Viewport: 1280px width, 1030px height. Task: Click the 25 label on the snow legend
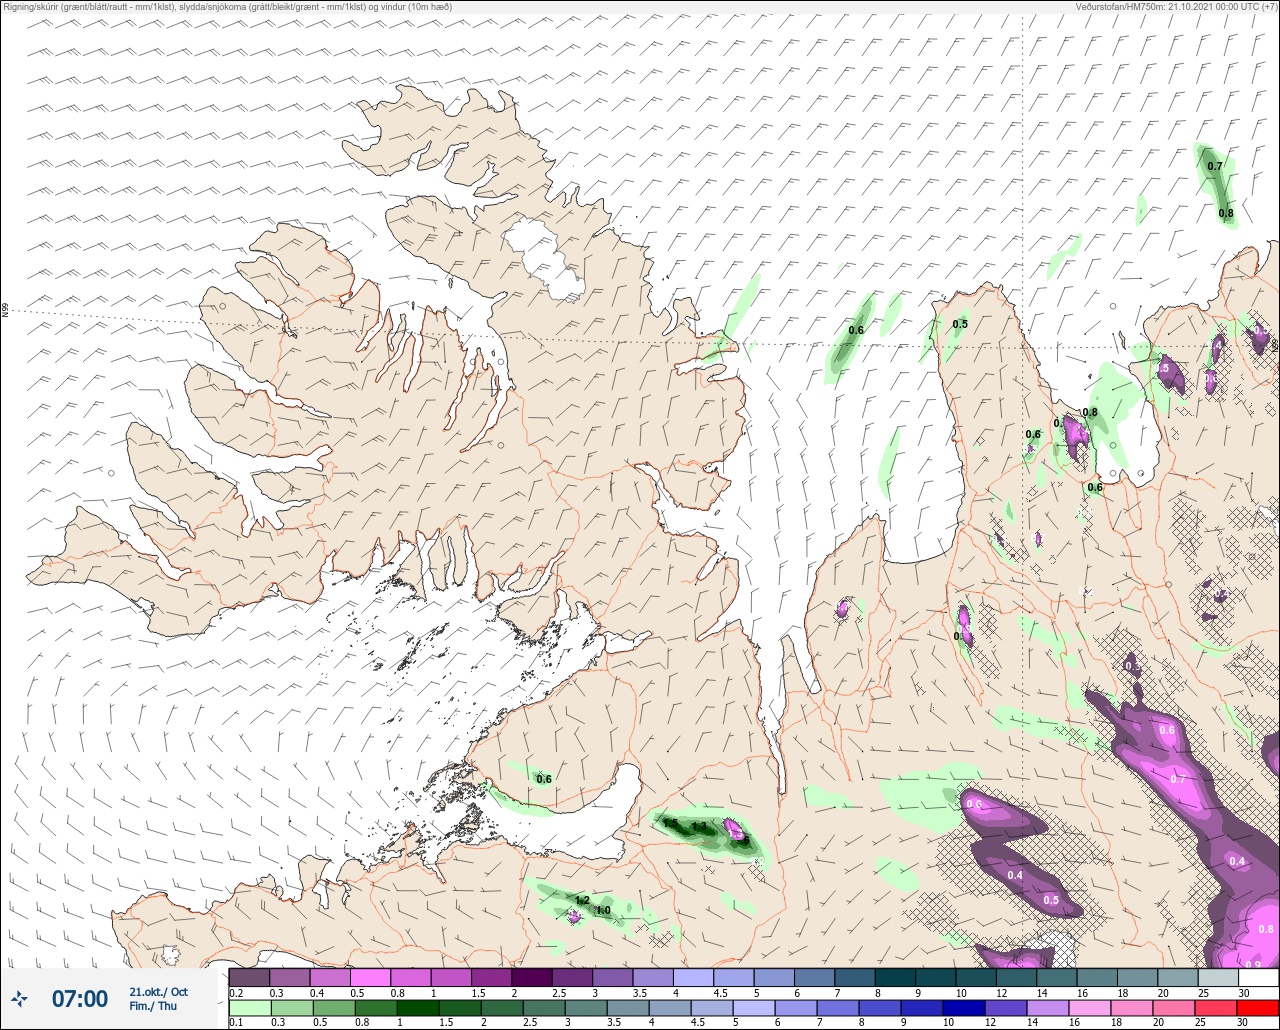tap(1205, 992)
